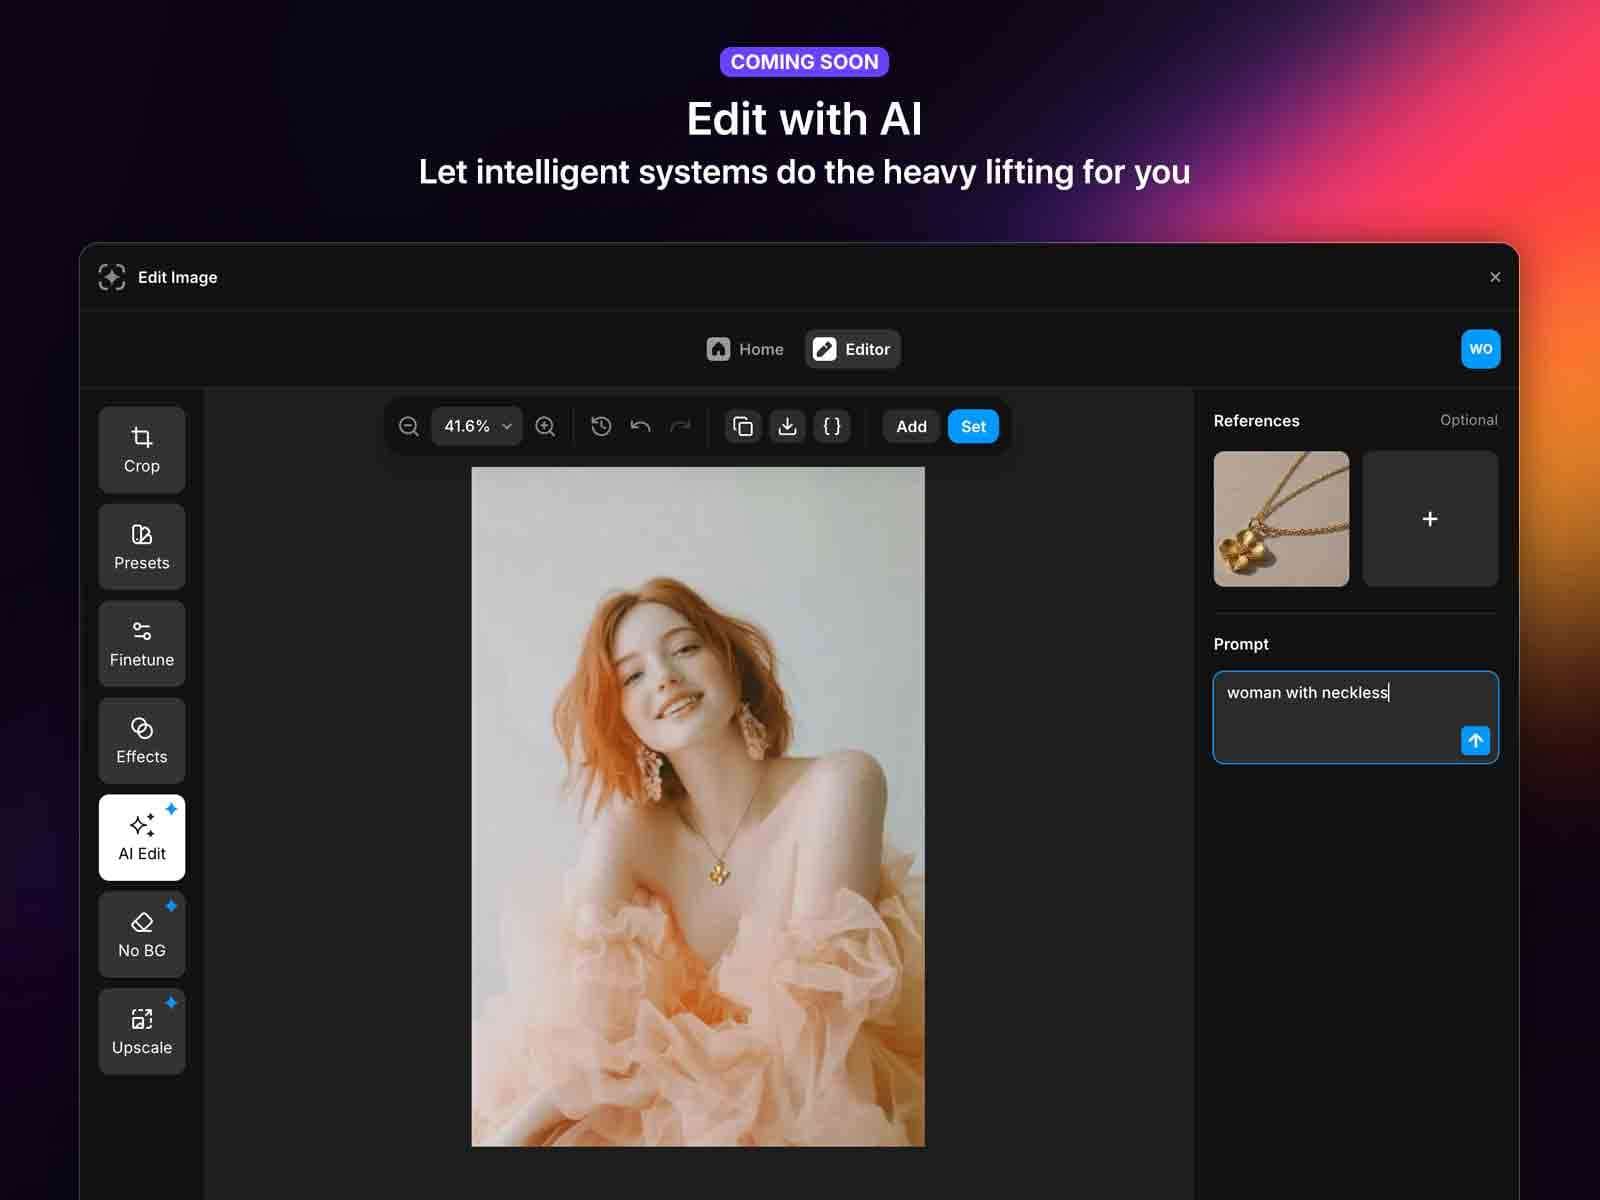The image size is (1600, 1200).
Task: Submit the prompt with the arrow button
Action: 1474,741
